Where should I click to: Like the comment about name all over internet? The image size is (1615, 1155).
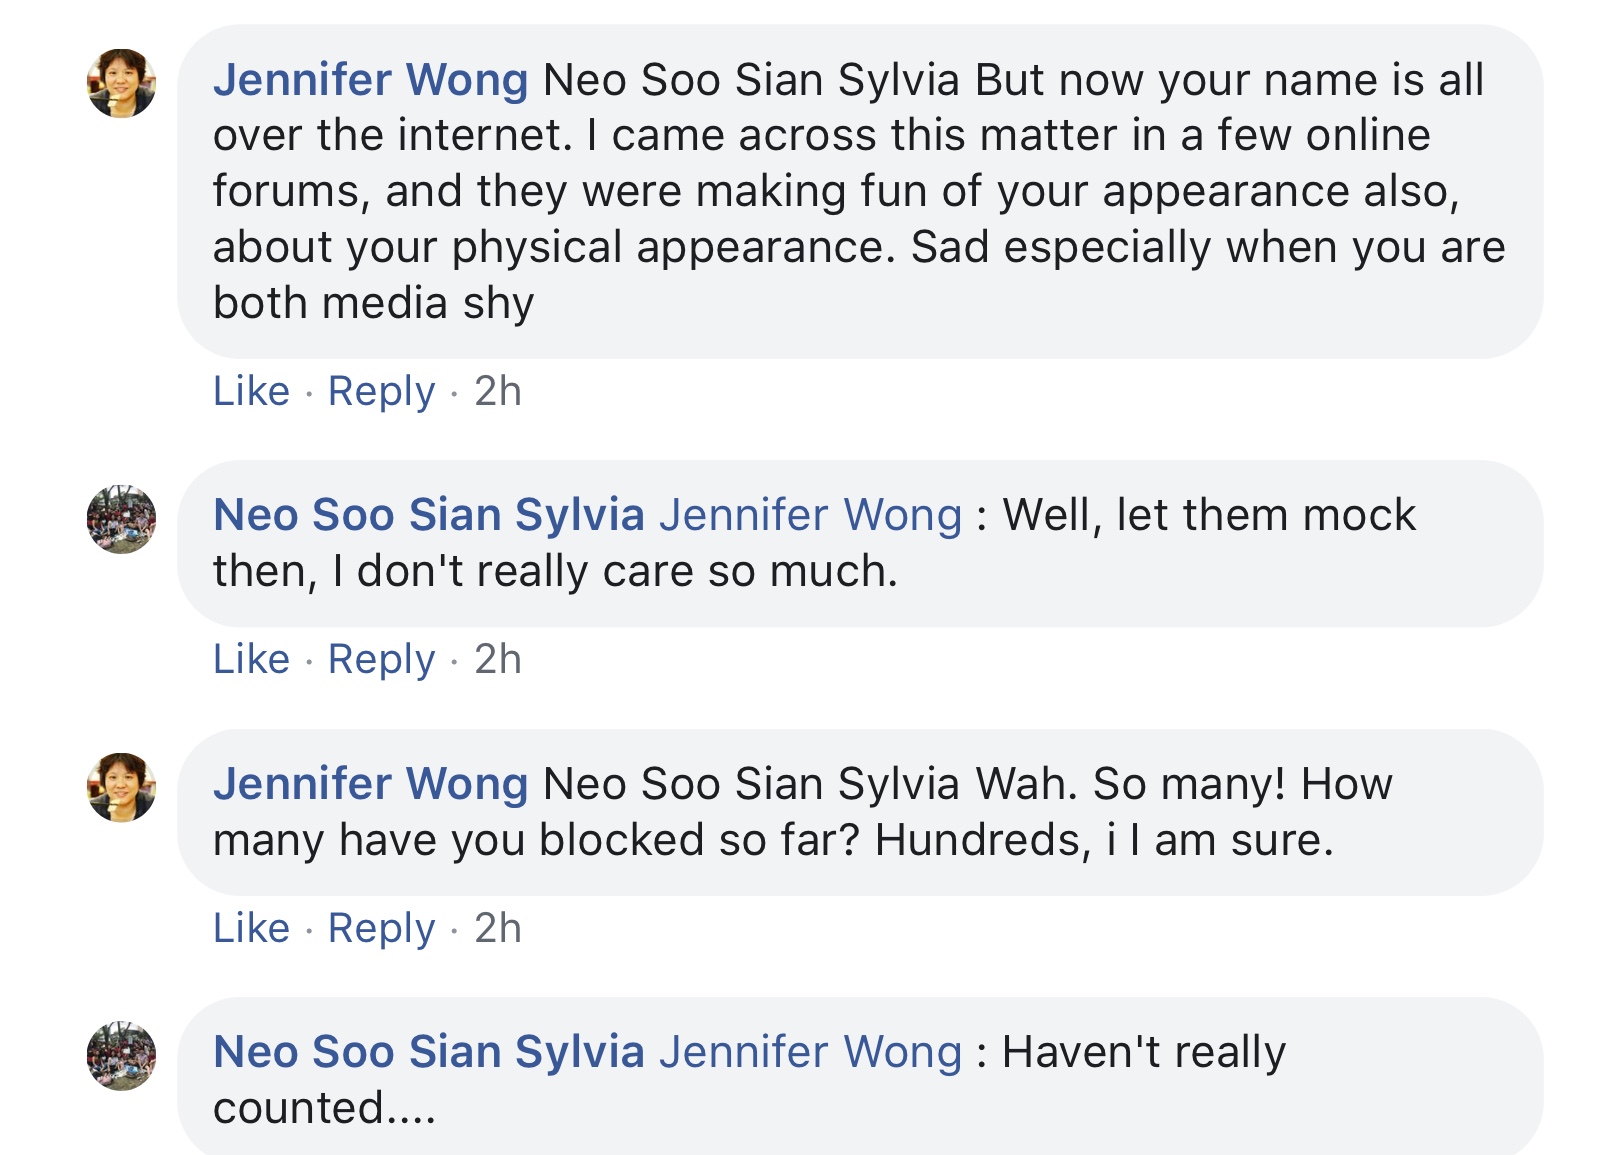click(x=251, y=391)
